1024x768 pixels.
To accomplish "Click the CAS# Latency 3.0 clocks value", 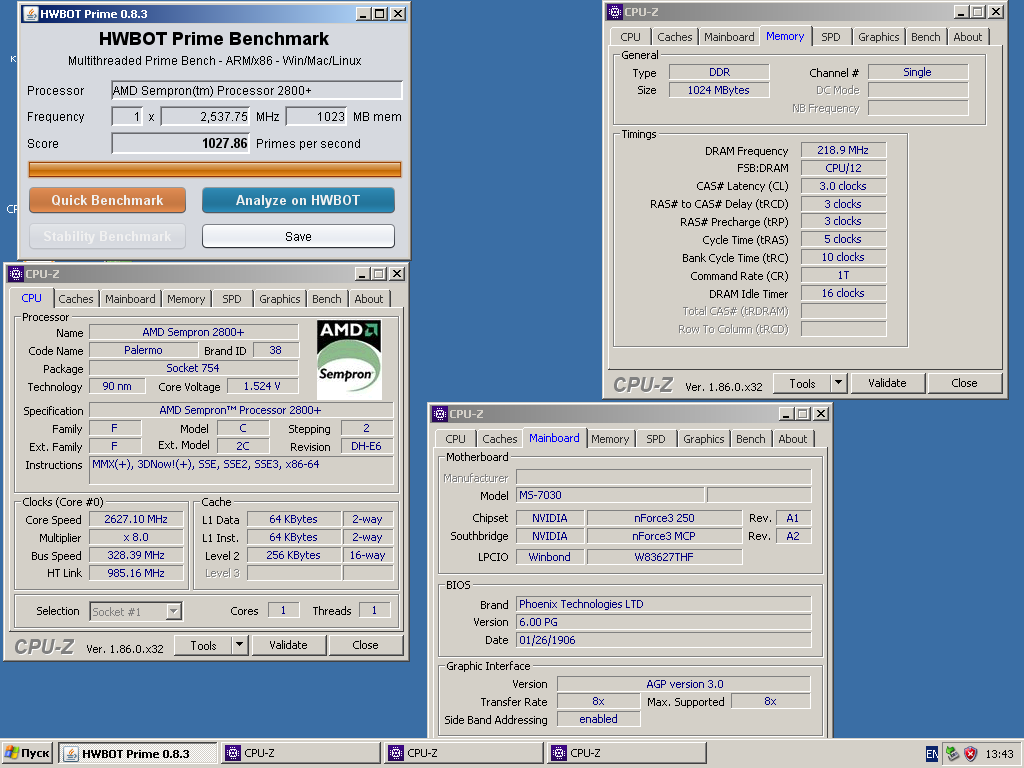I will (x=842, y=186).
